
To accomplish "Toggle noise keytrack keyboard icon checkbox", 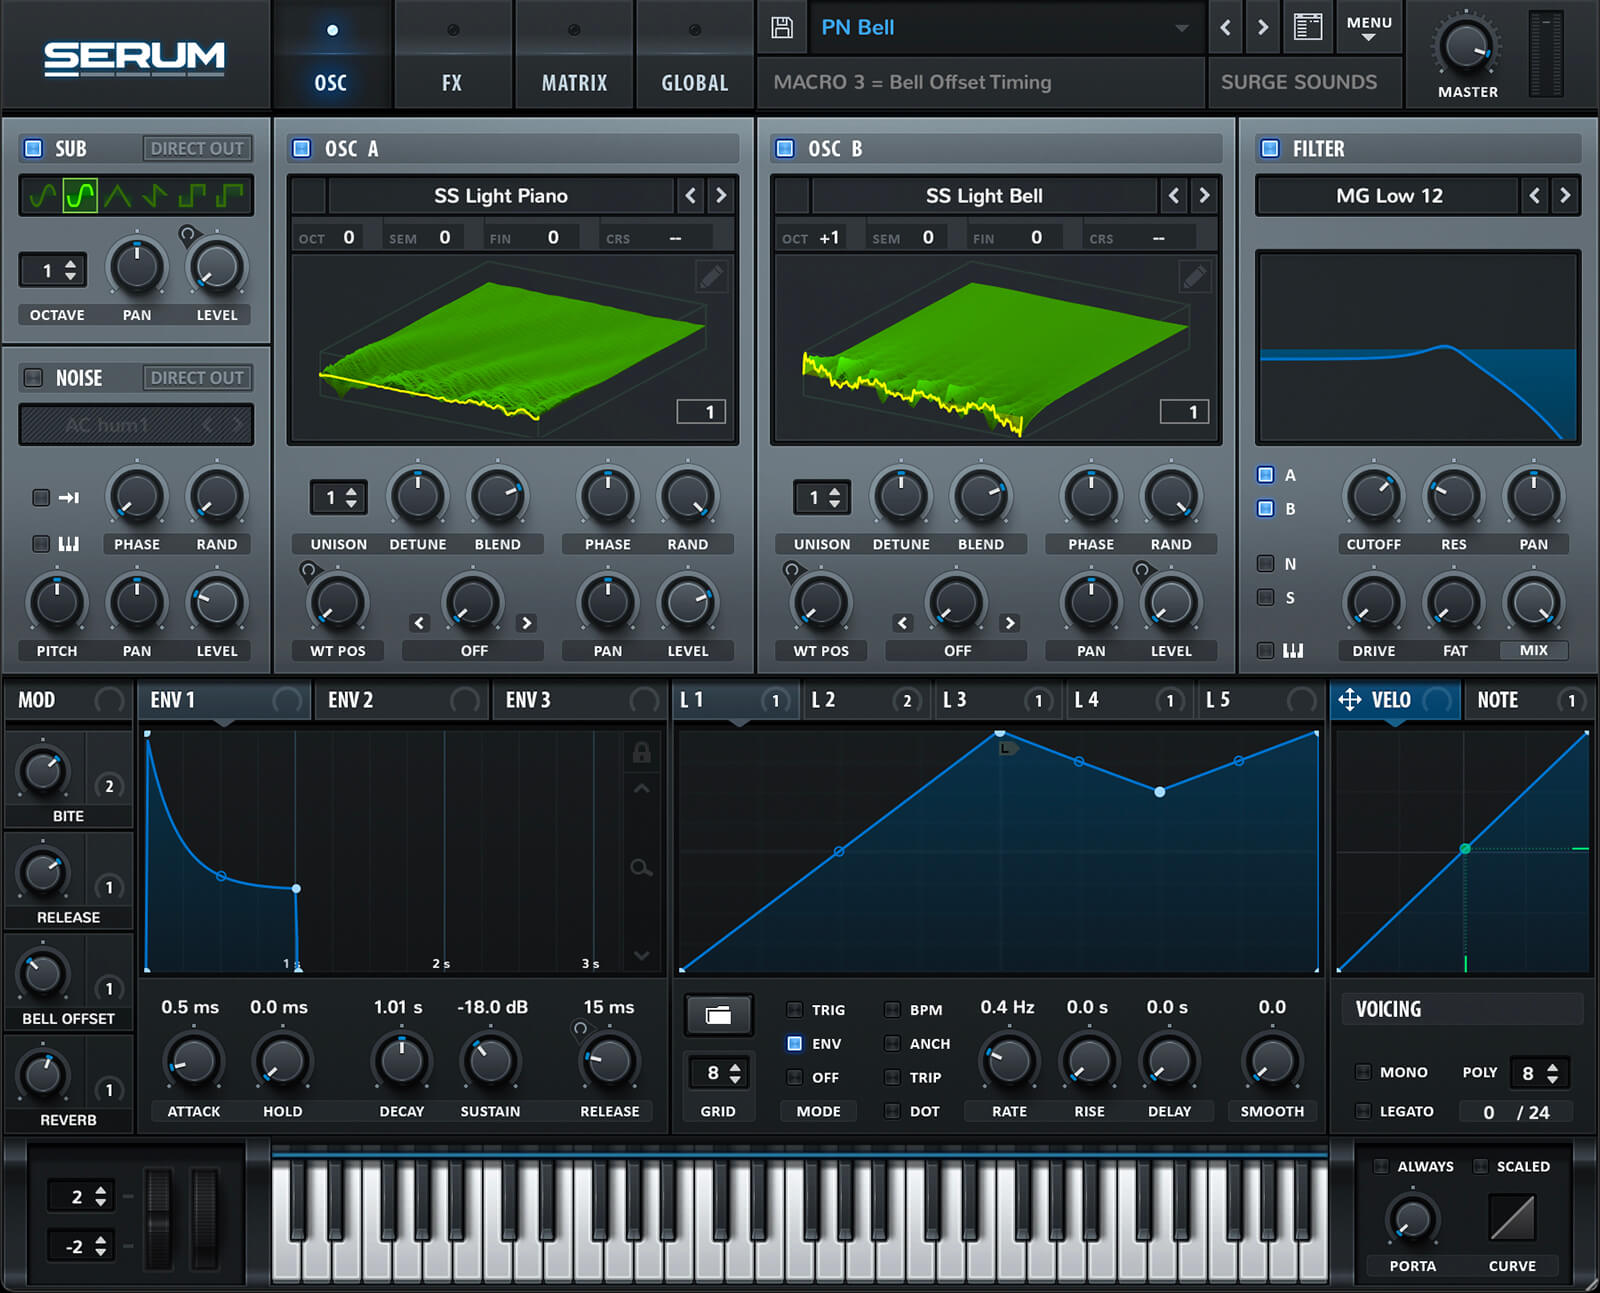I will coord(41,544).
